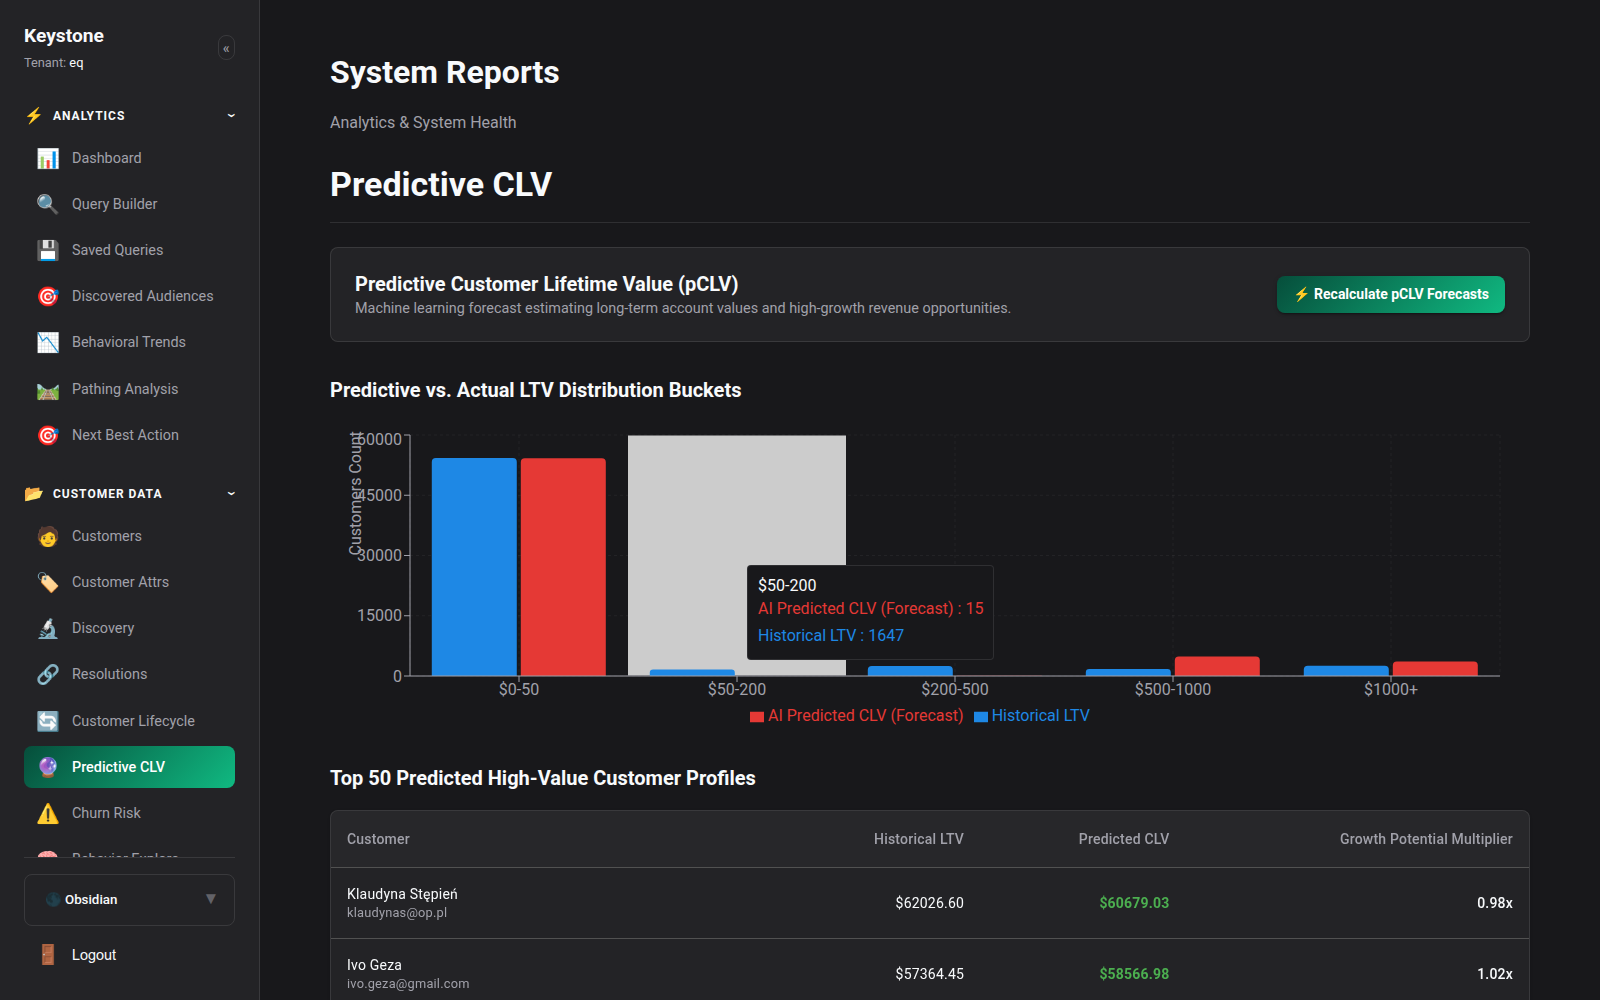
Task: Collapse the sidebar with the chevron button
Action: pyautogui.click(x=226, y=48)
